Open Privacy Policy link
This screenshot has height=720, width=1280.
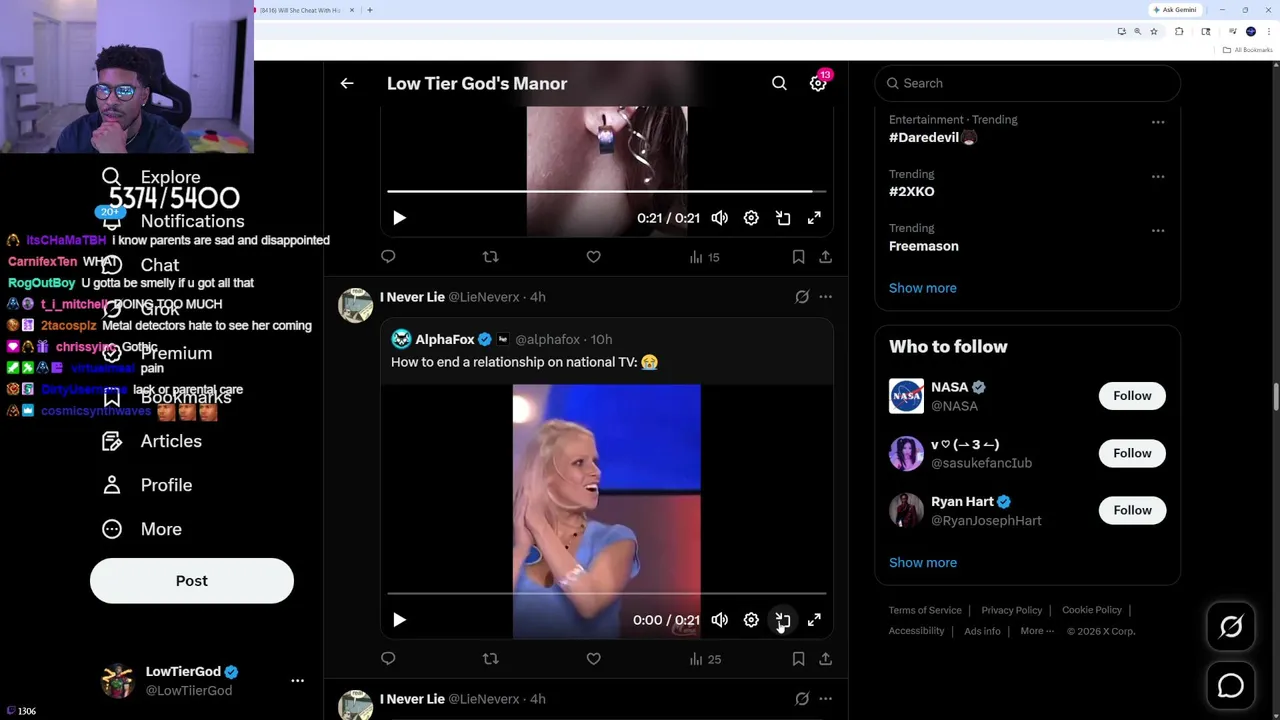click(x=1011, y=610)
